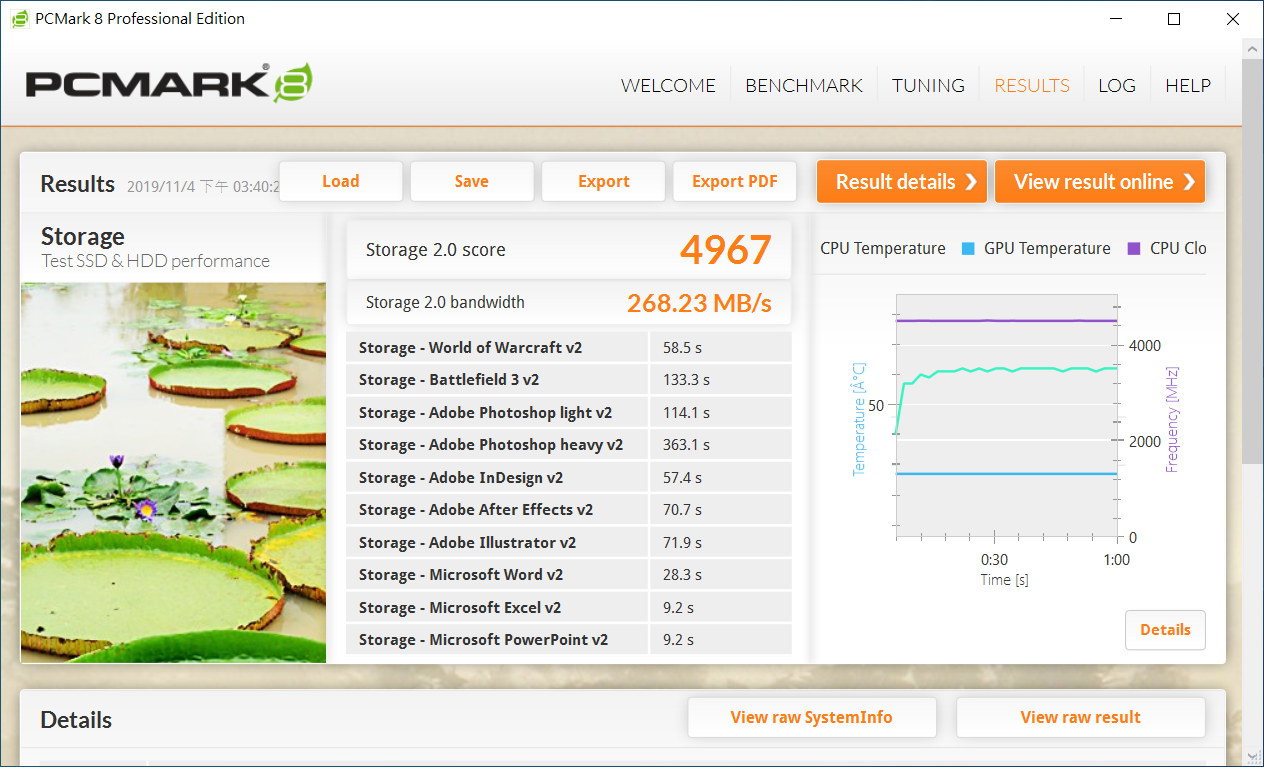The height and width of the screenshot is (767, 1264).
Task: Open the HELP tab
Action: (1188, 86)
